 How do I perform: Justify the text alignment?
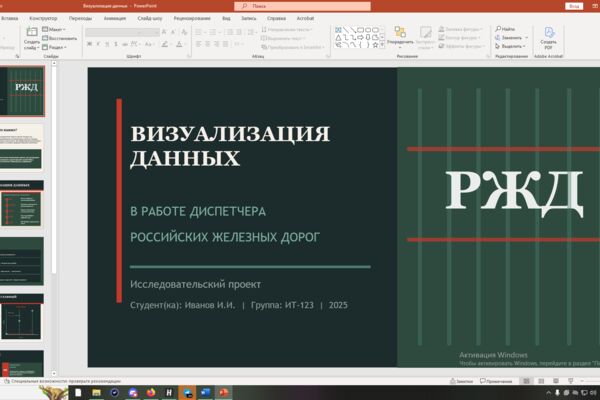226,44
